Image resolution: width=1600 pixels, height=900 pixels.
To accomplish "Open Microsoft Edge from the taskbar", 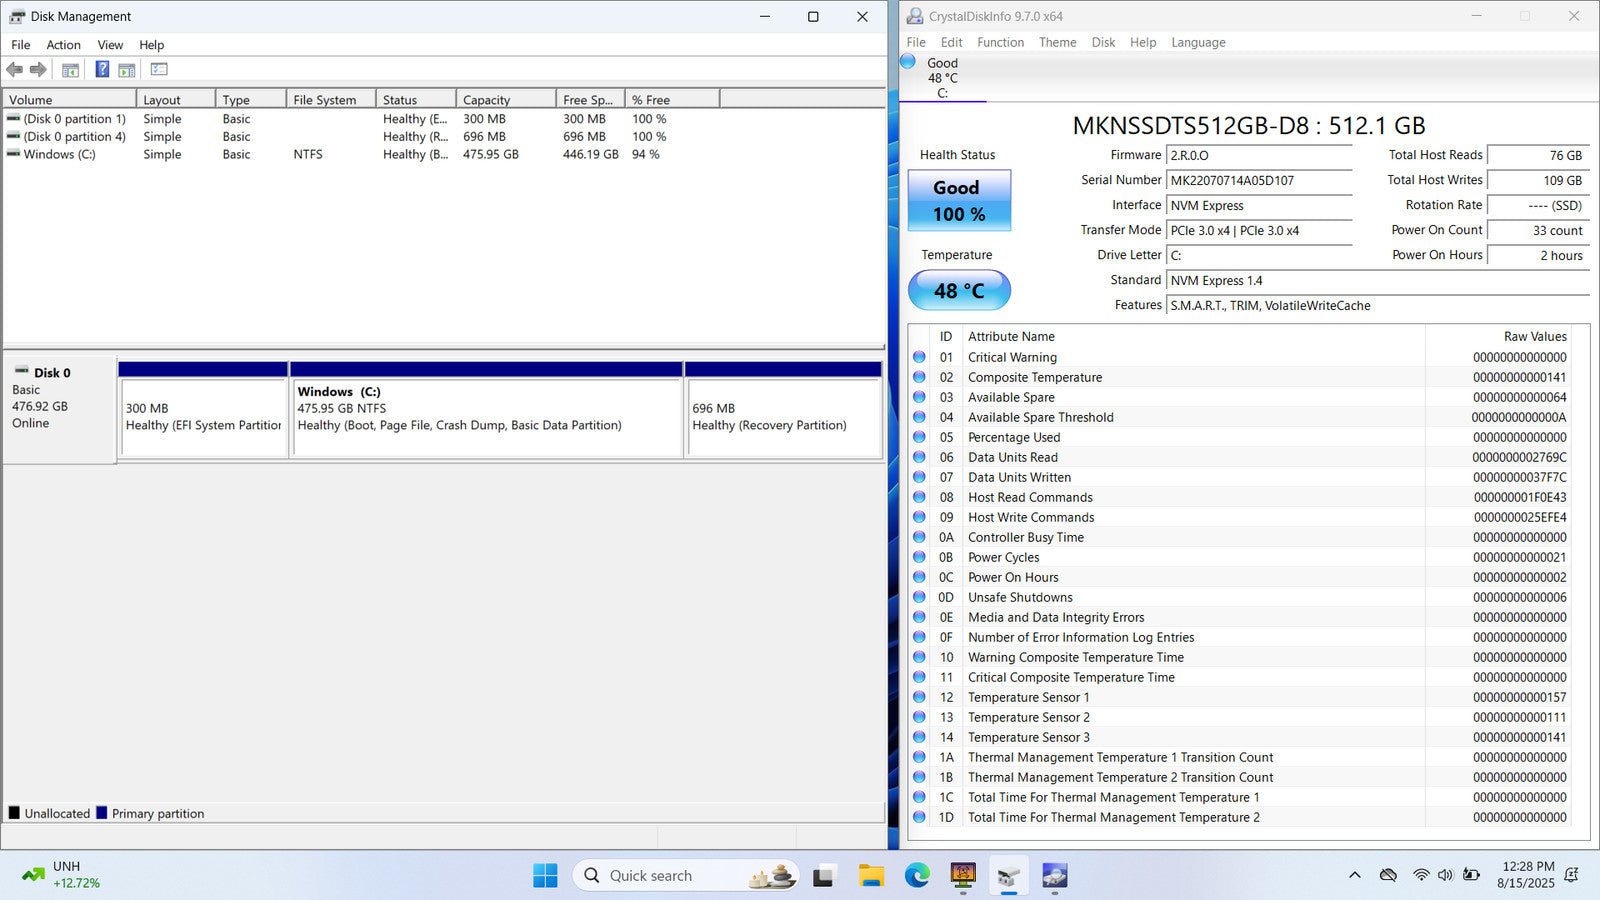I will coord(917,876).
